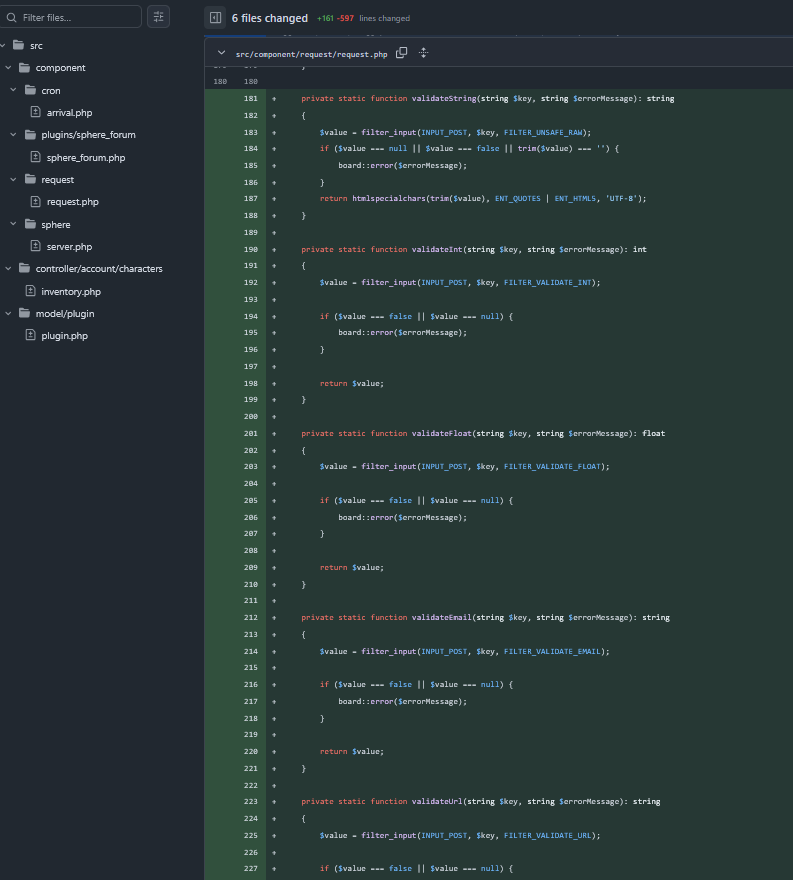Click the validateFloat function name
793x880 pixels.
point(442,433)
